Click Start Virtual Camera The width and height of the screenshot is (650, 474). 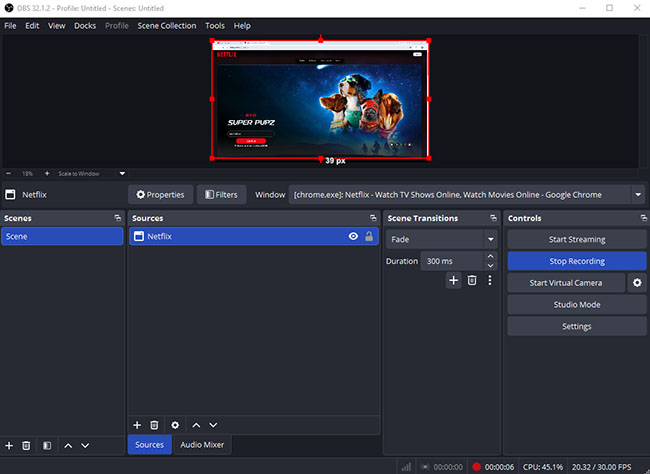(566, 283)
